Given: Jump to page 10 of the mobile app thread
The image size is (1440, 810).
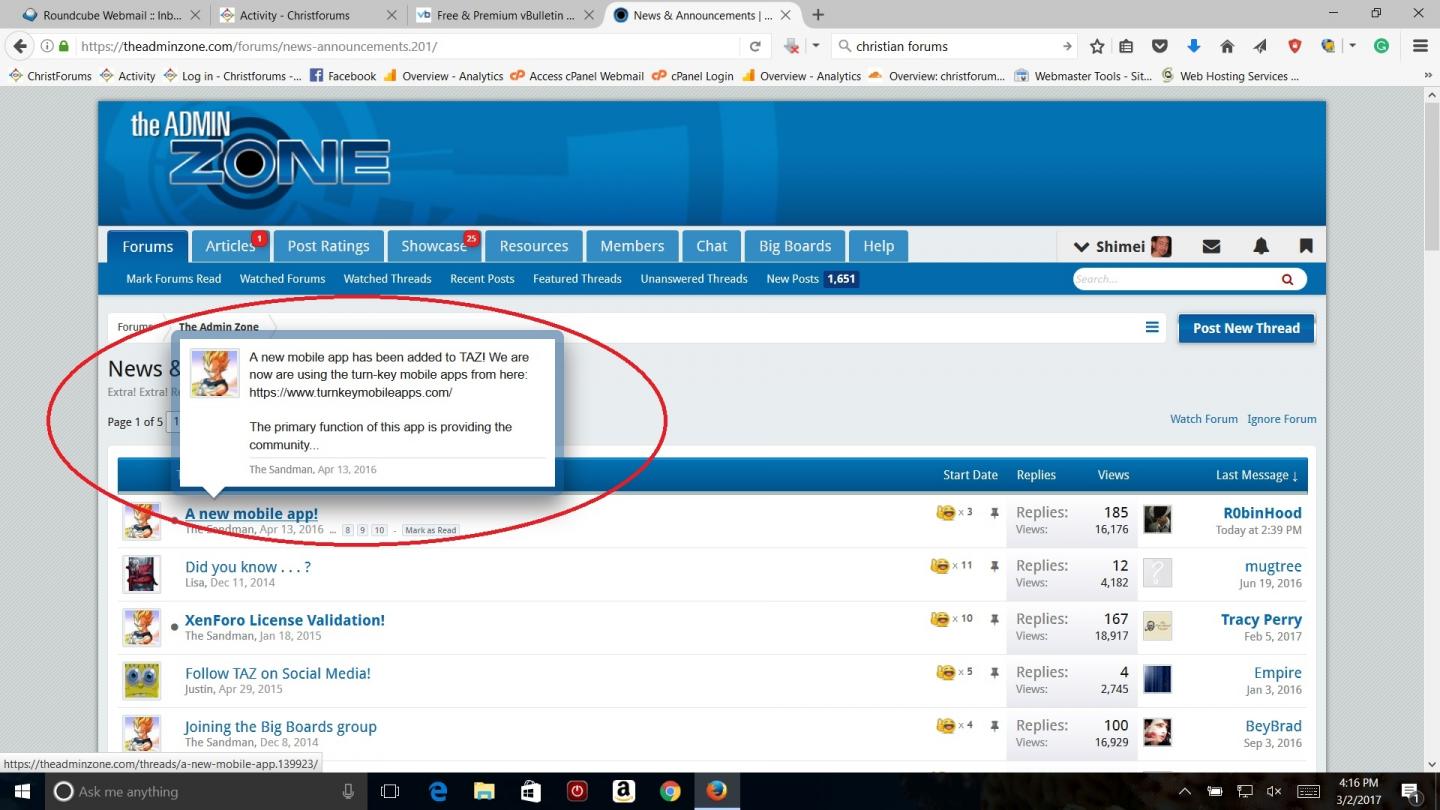Looking at the screenshot, I should (379, 530).
